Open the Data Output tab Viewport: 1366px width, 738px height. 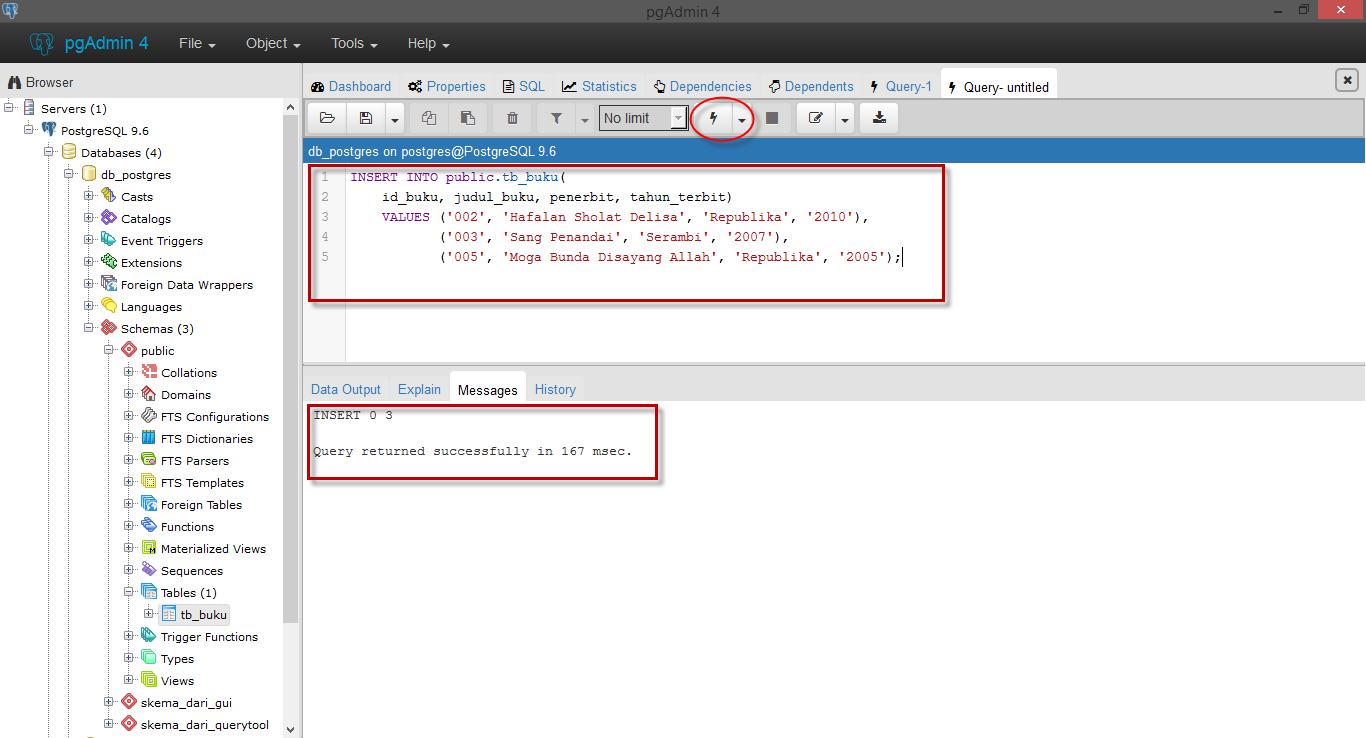[x=346, y=389]
